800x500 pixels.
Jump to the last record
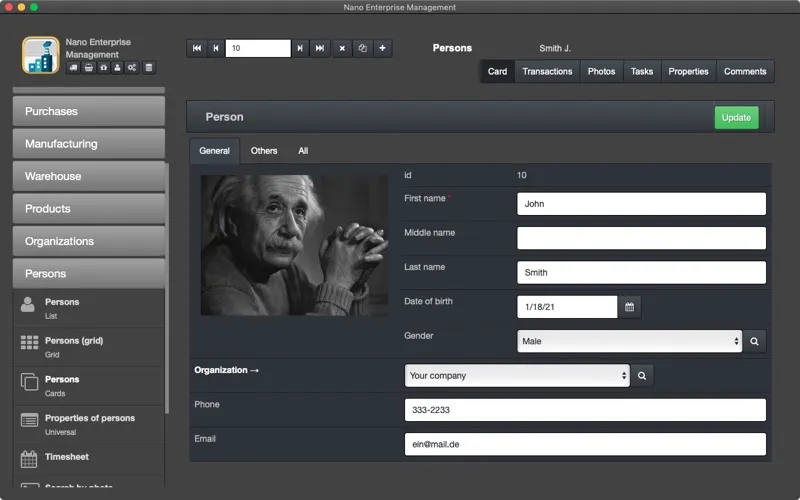pyautogui.click(x=320, y=48)
